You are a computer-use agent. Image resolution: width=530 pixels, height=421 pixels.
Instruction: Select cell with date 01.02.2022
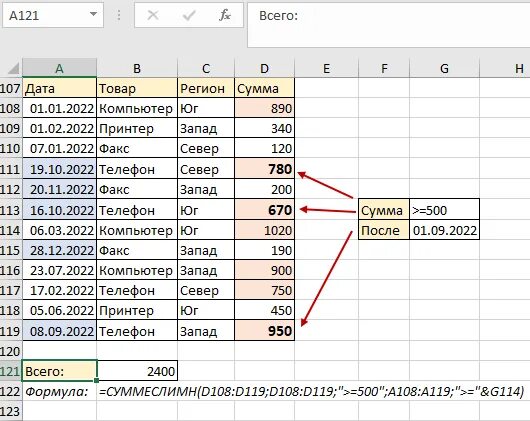[59, 128]
